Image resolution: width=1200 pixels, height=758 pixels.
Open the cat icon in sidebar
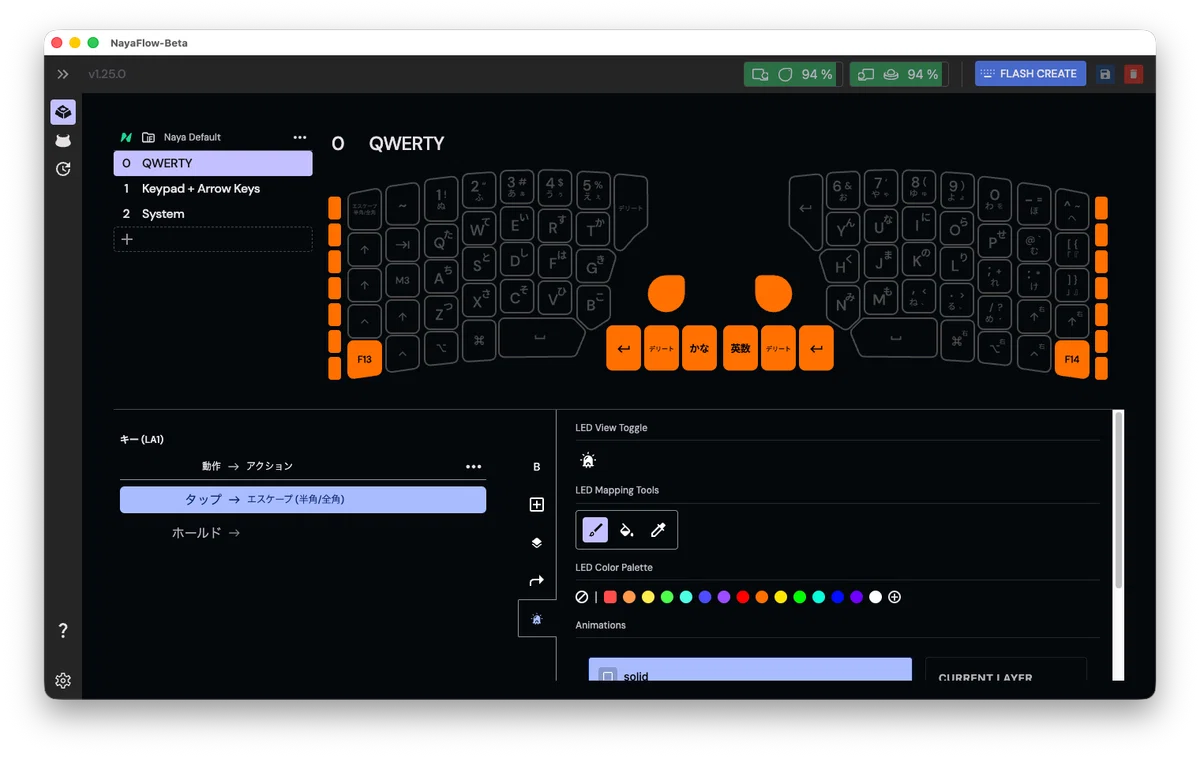[63, 141]
